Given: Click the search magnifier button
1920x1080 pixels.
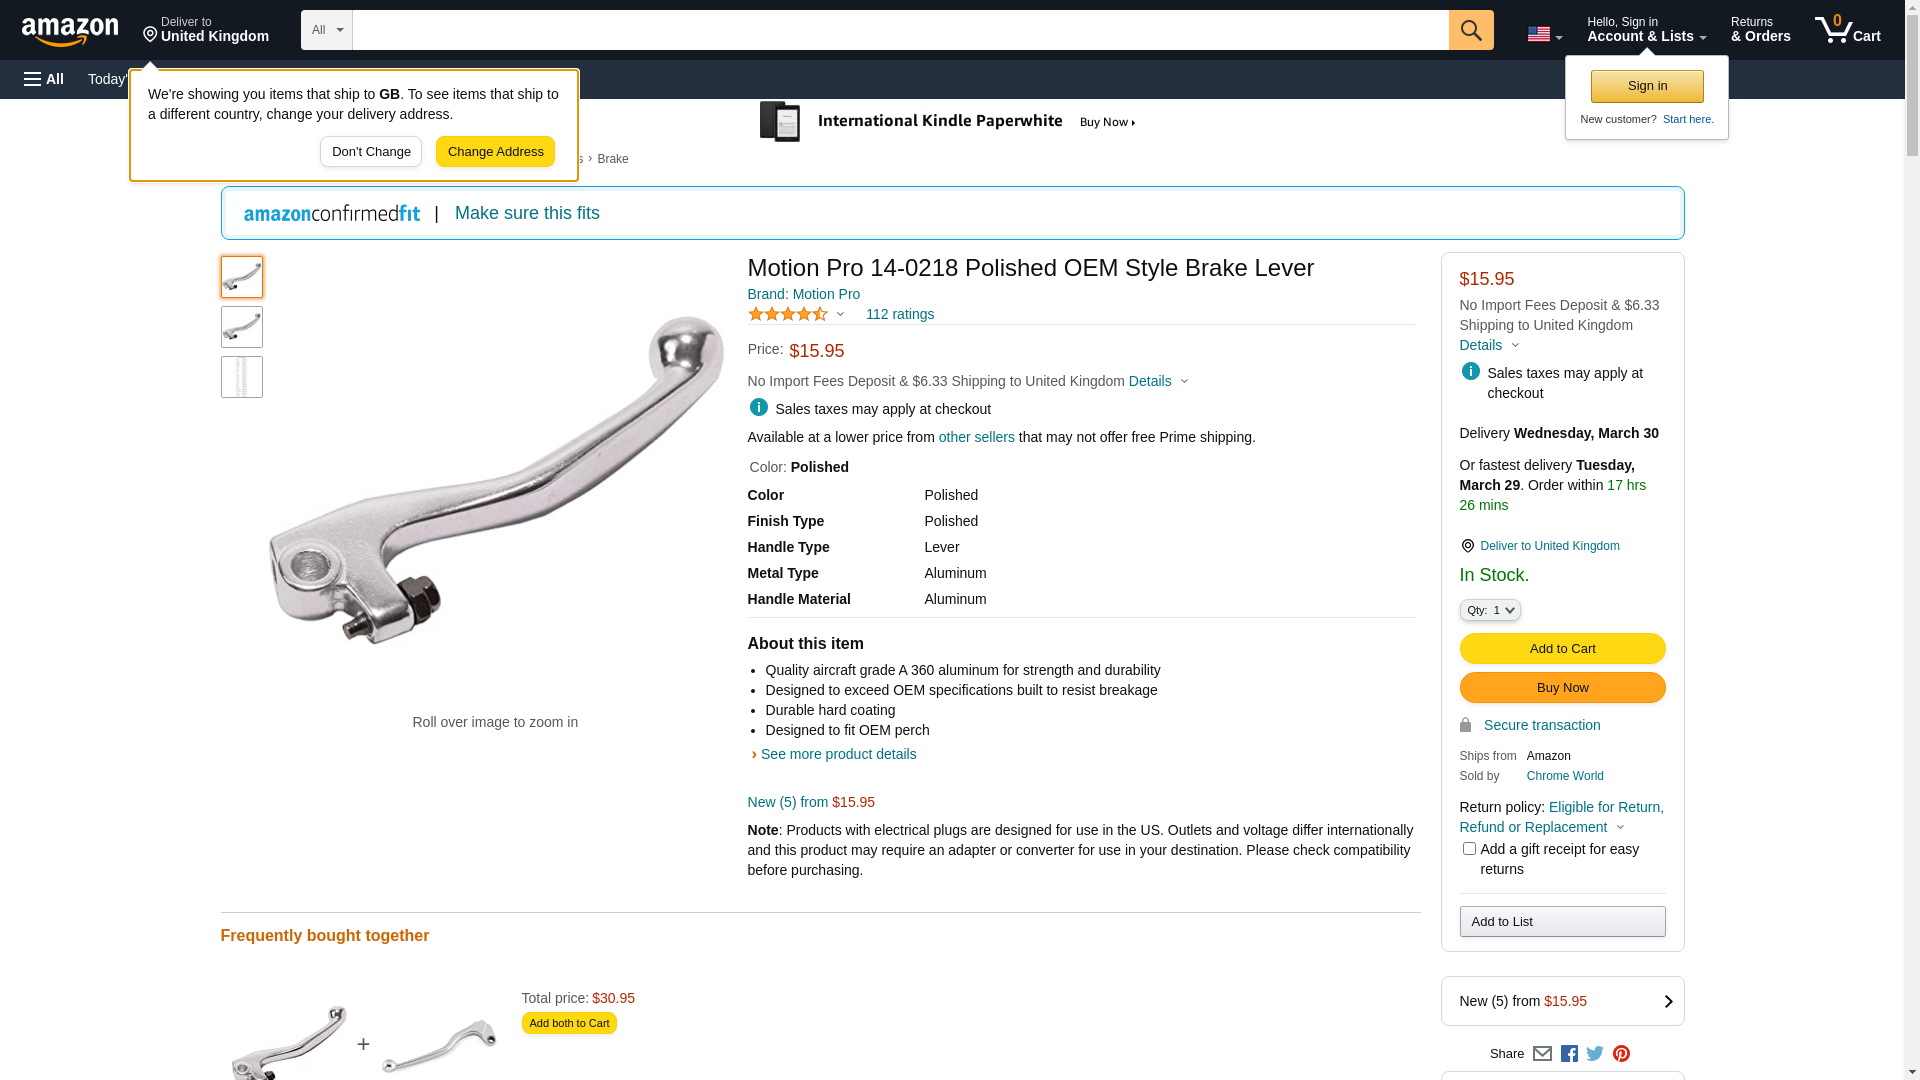Looking at the screenshot, I should point(1471,30).
